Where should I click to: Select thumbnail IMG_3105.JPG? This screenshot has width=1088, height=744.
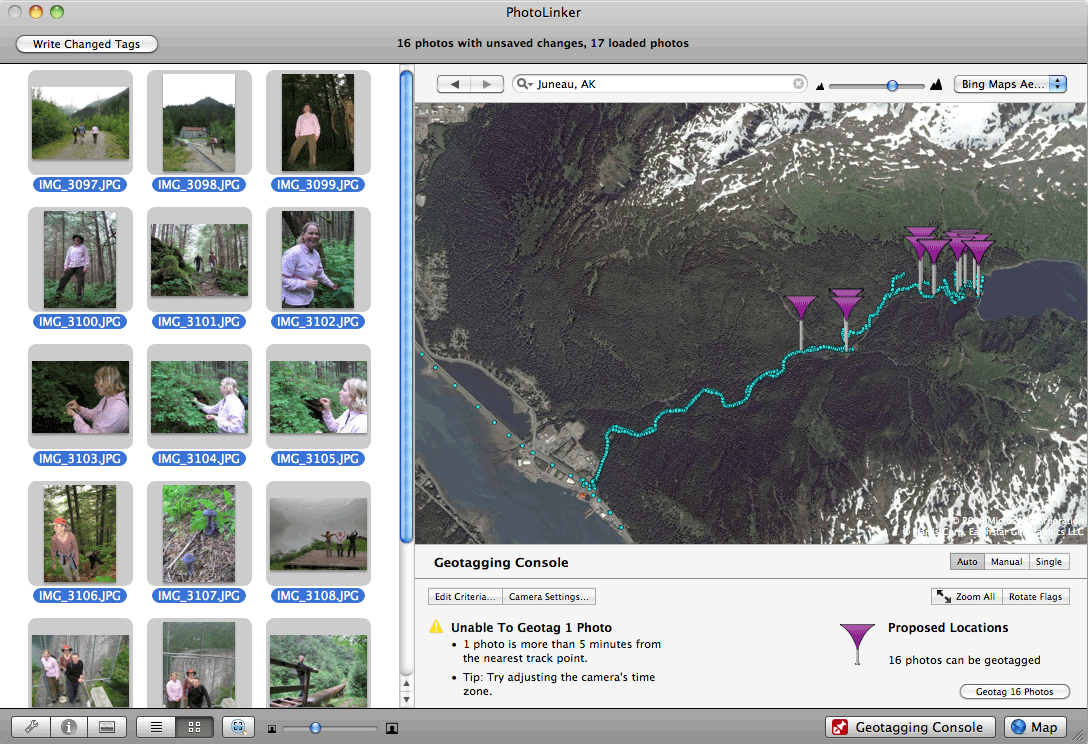318,396
